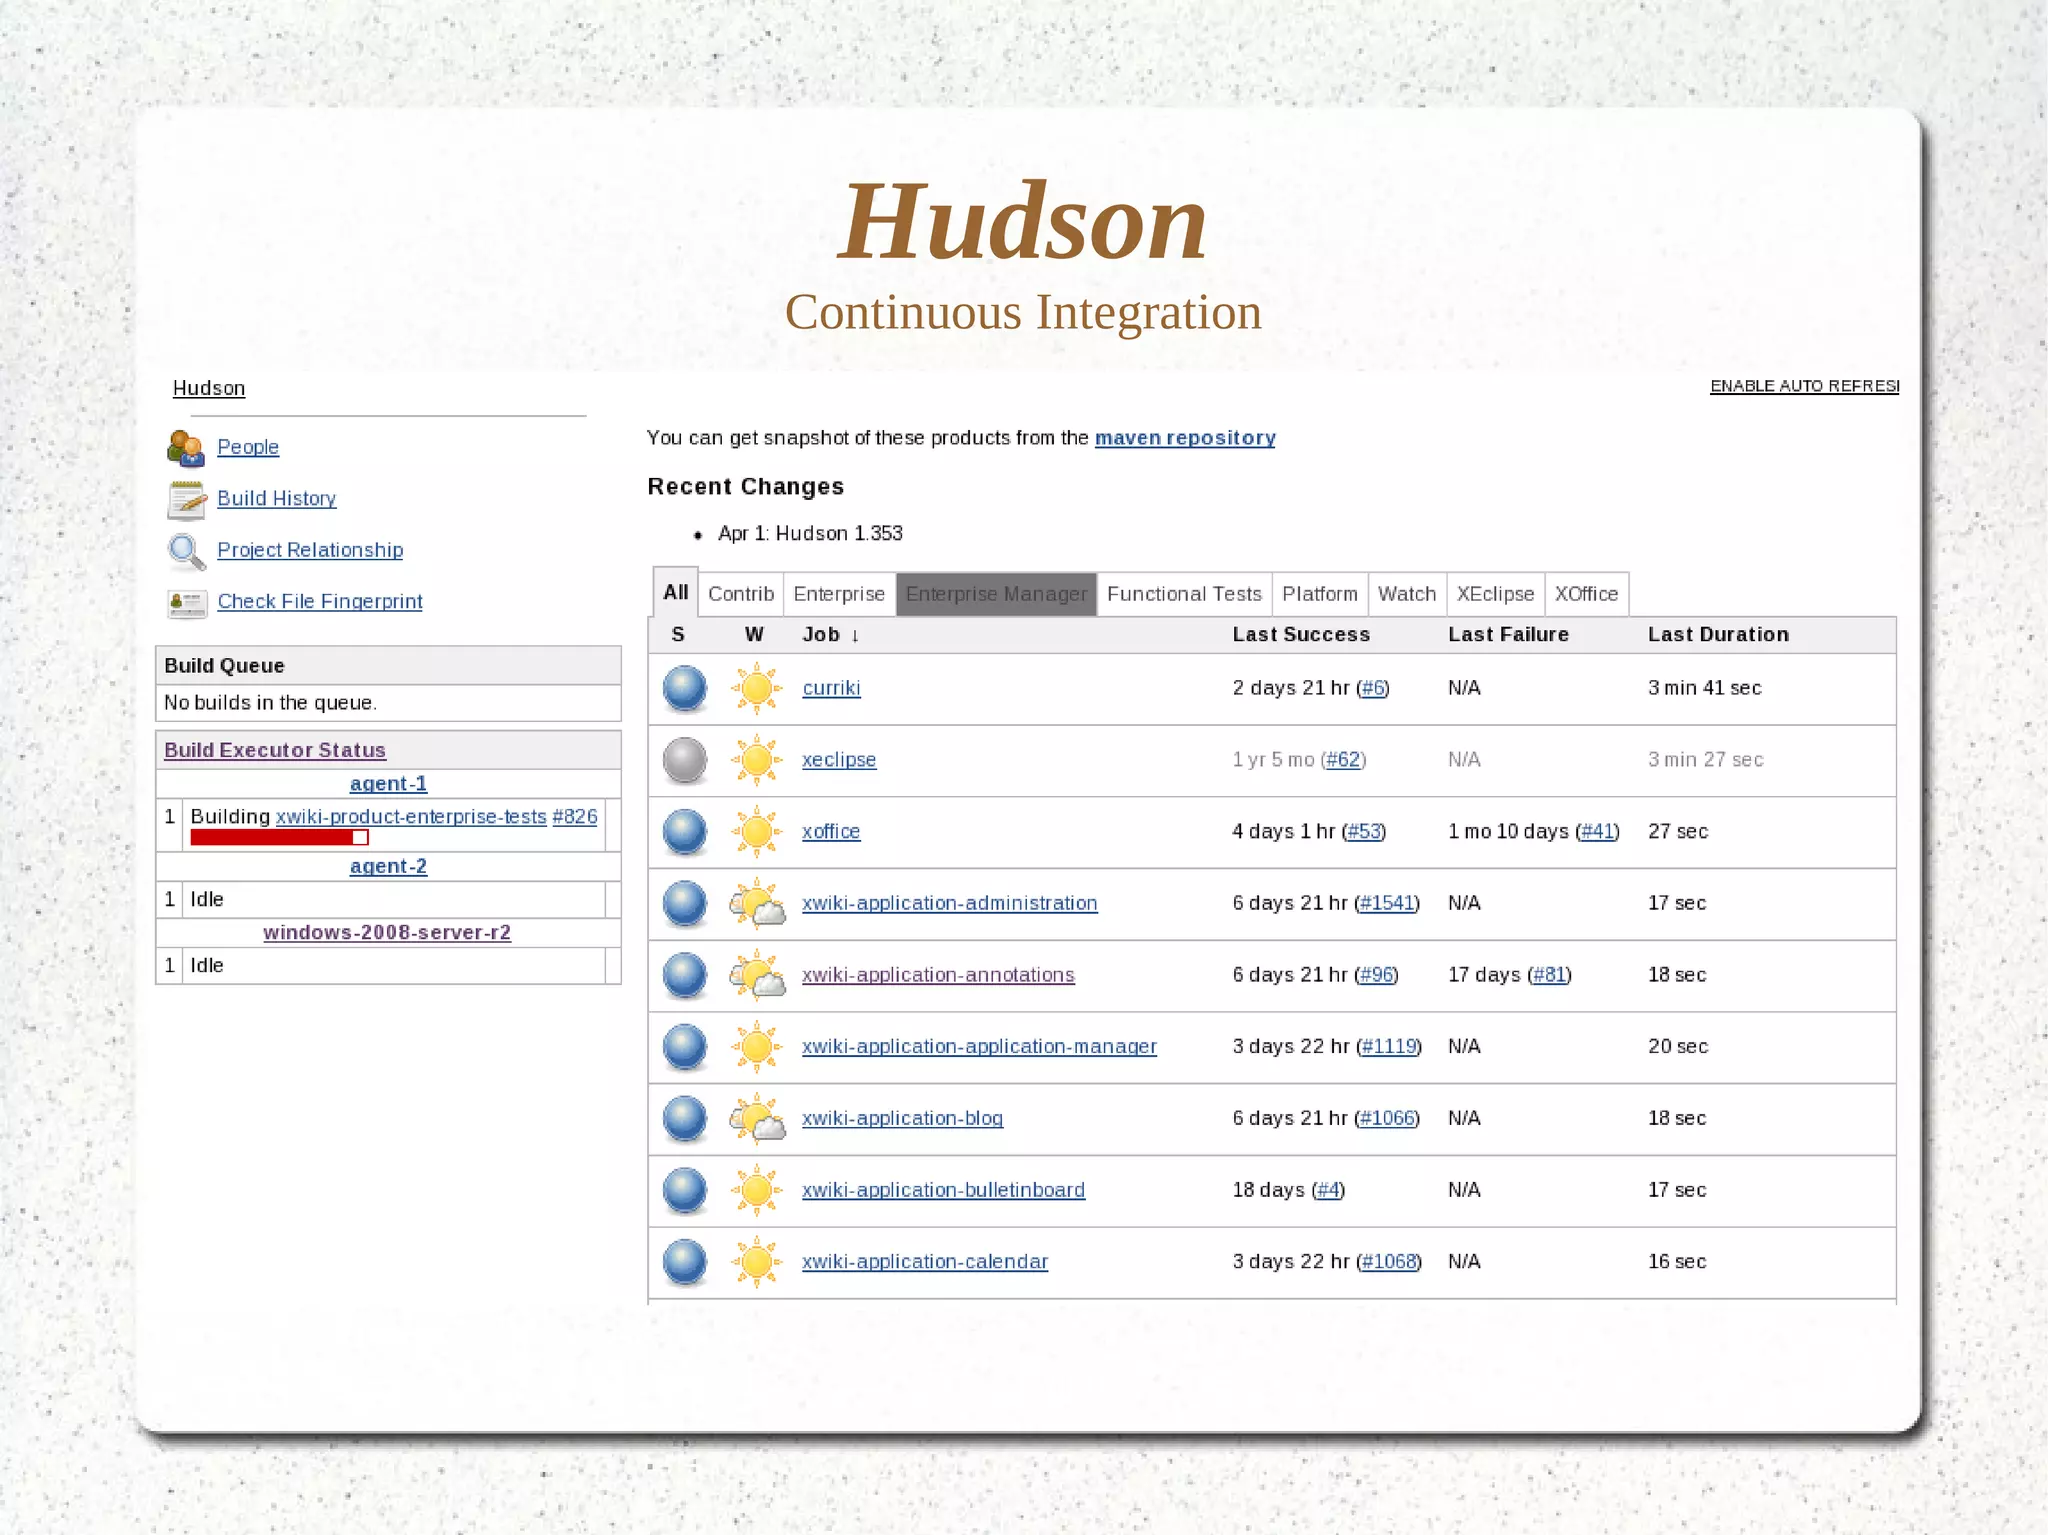Click 'Apr 1: Hudson 1.353' change entry
This screenshot has height=1535, width=2048.
810,534
